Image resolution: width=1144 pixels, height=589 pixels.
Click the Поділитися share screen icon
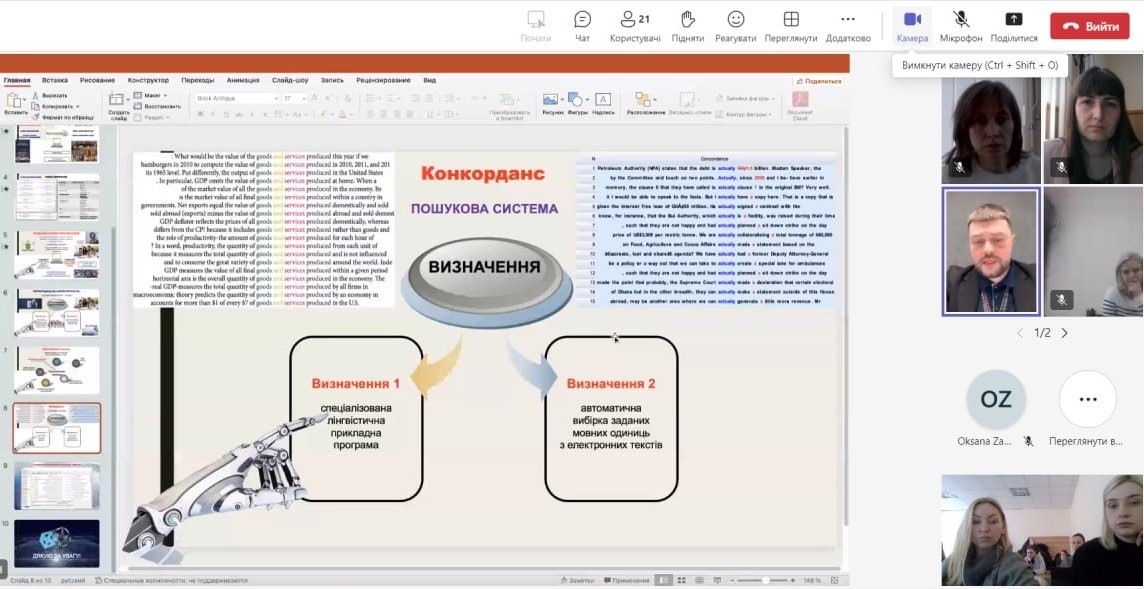click(1013, 20)
